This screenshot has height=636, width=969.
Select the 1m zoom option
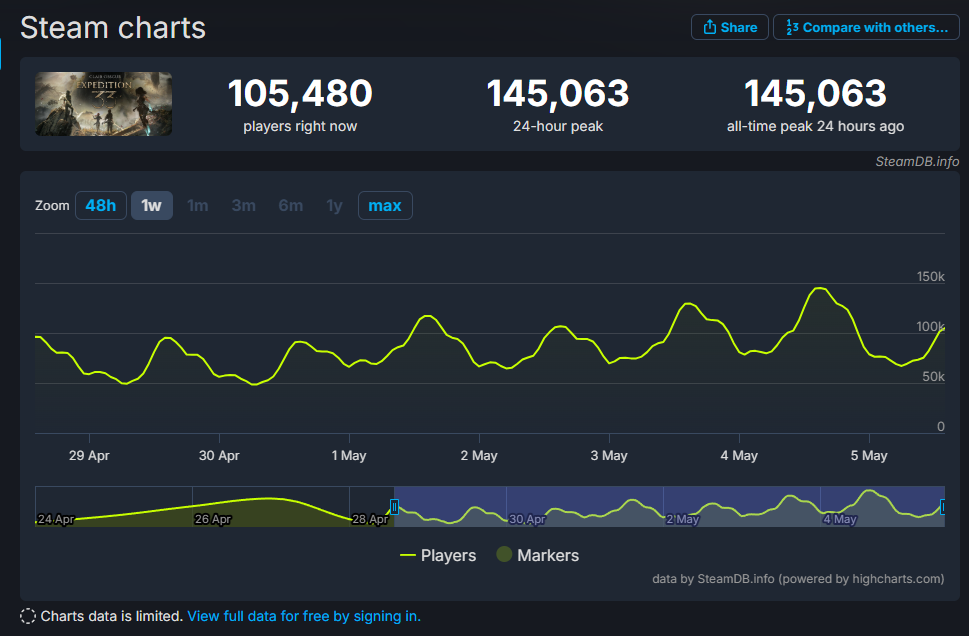coord(198,205)
